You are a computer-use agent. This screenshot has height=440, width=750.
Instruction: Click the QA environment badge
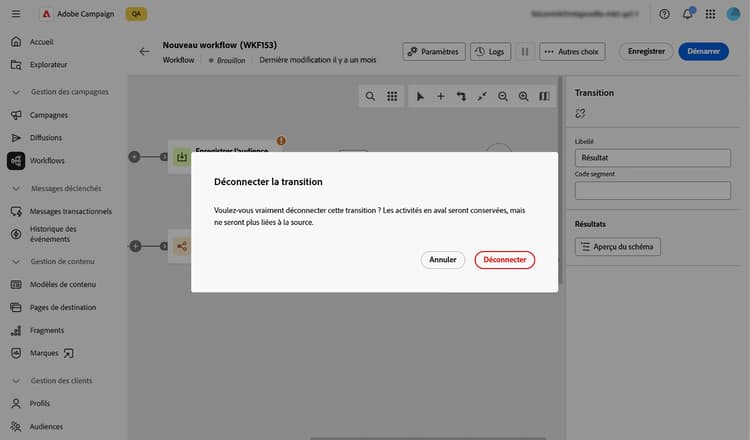(136, 14)
